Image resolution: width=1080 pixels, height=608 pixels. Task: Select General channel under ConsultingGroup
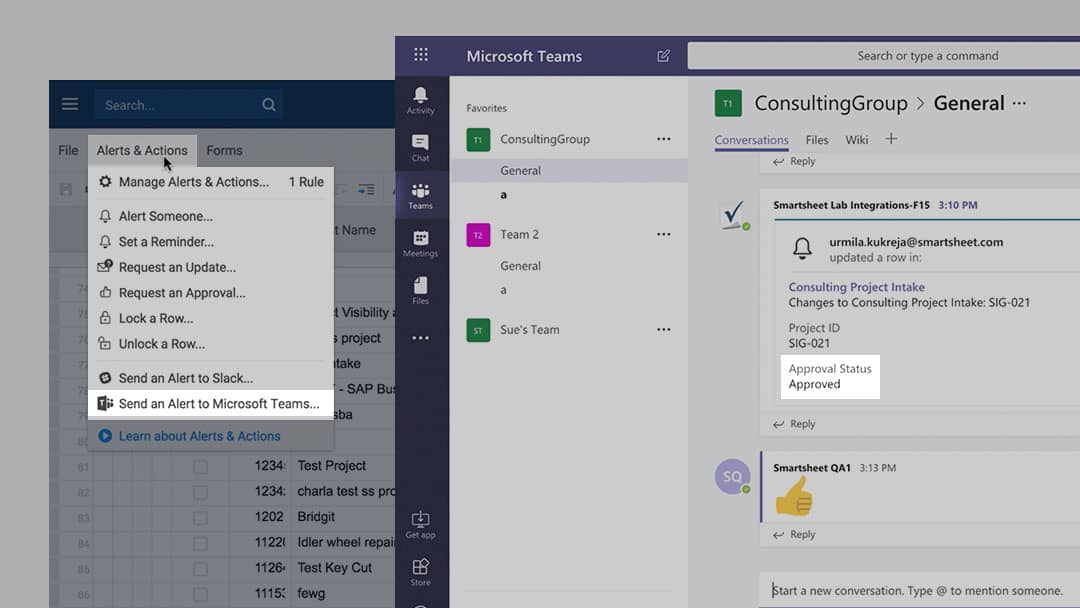point(569,170)
